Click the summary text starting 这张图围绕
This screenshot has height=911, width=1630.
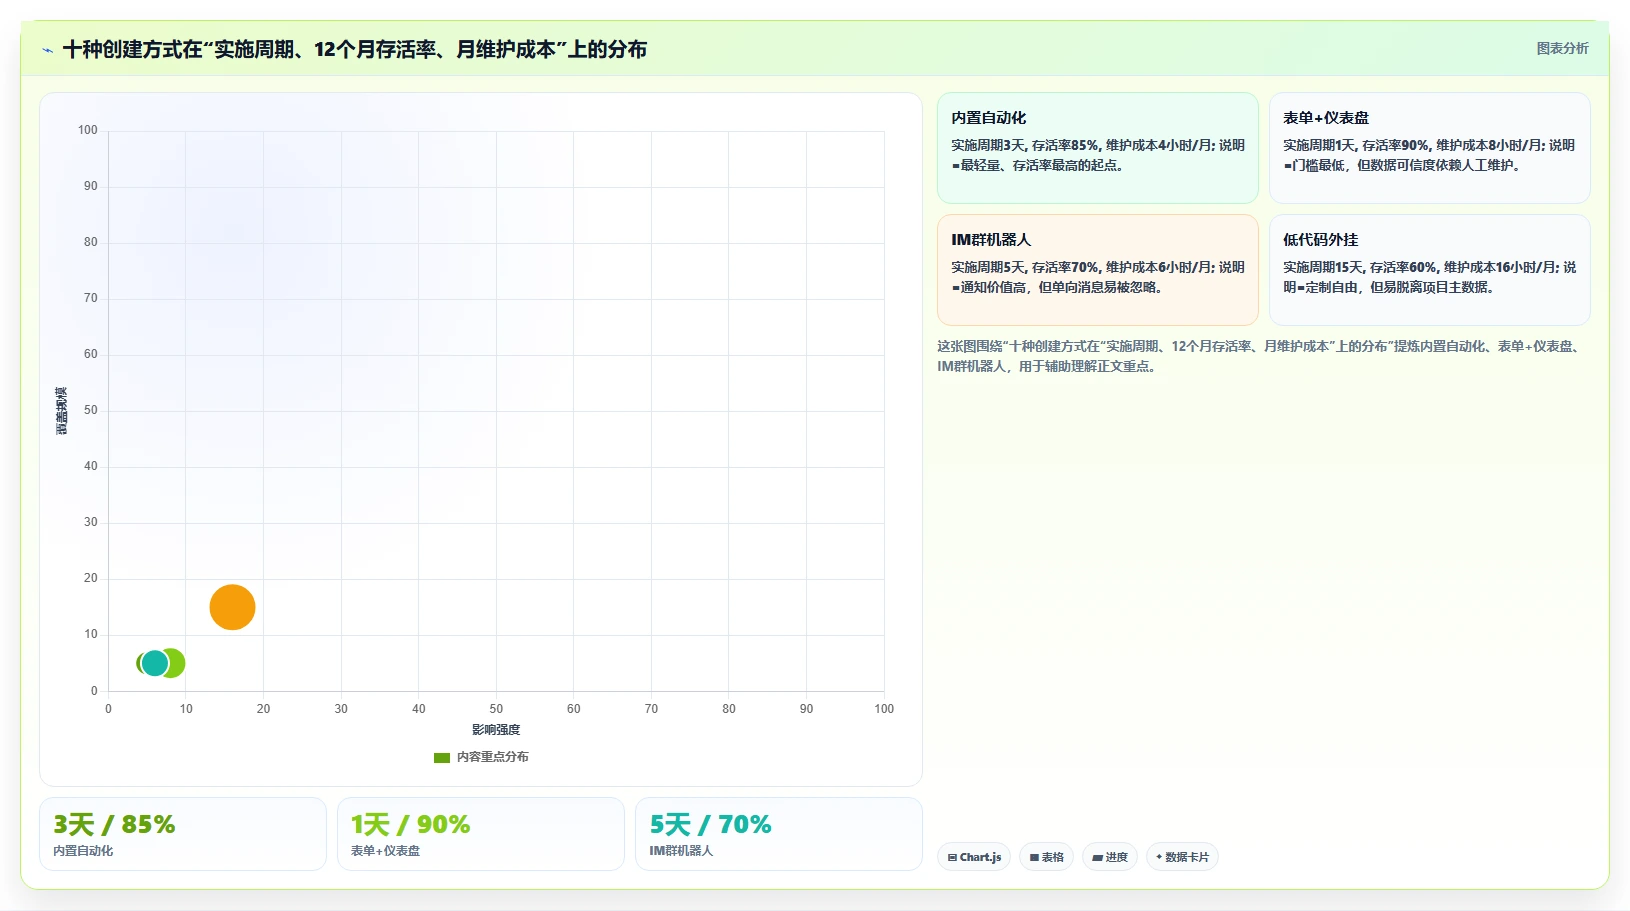[x=1258, y=356]
